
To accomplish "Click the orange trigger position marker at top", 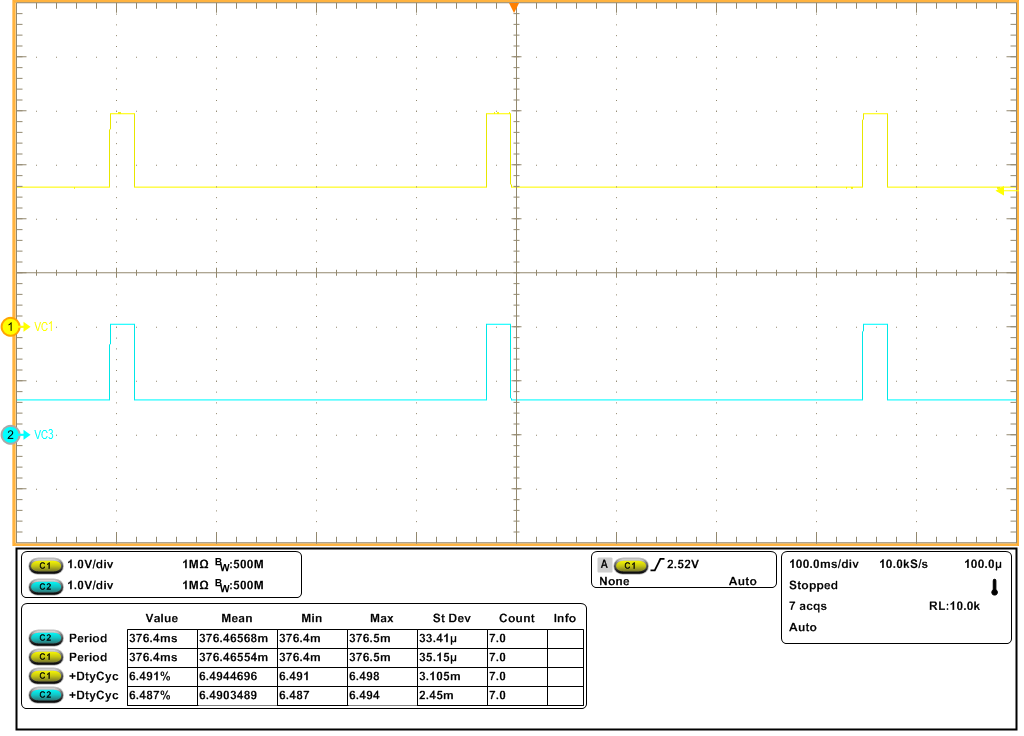I will (x=513, y=8).
